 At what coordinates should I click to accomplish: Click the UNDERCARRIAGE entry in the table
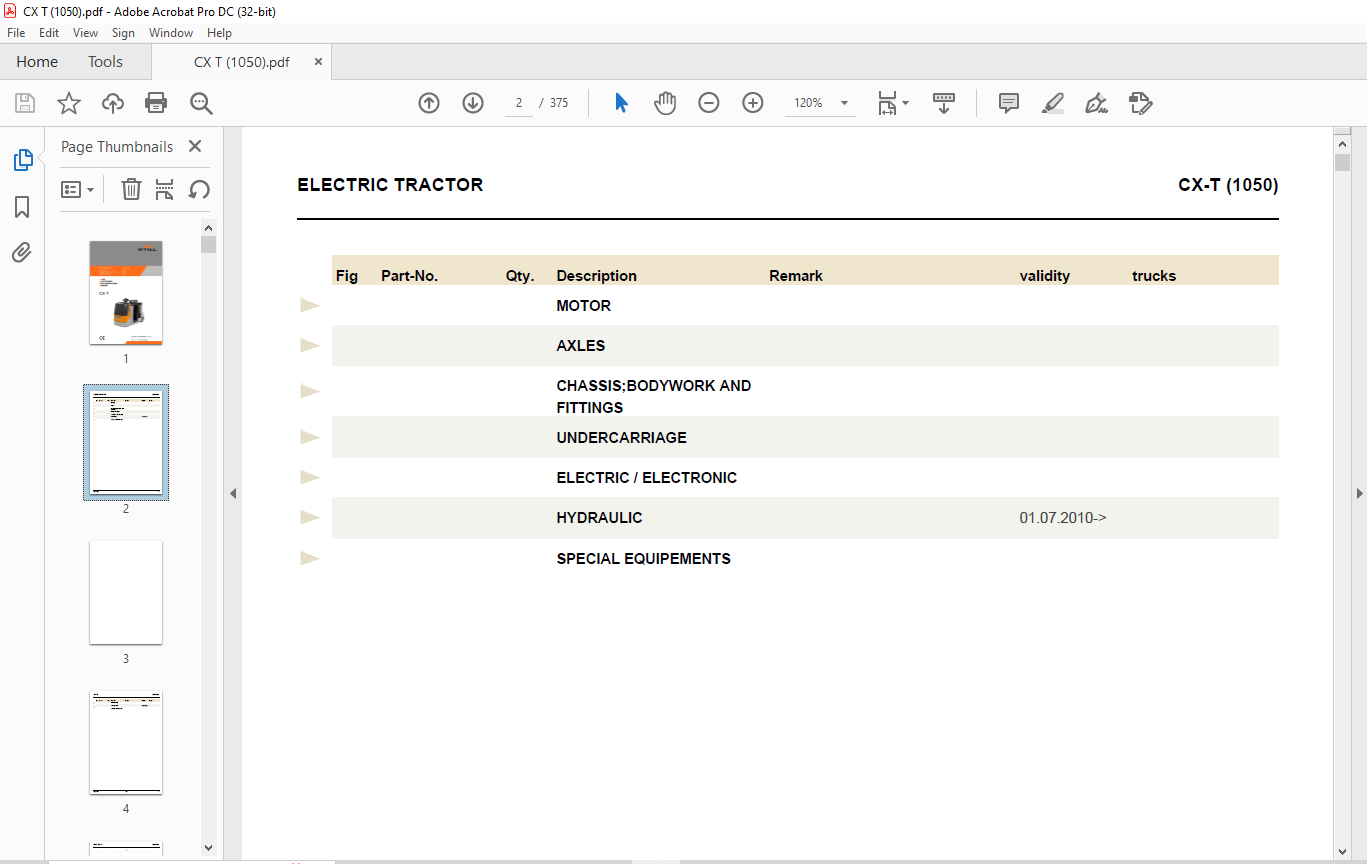[621, 438]
